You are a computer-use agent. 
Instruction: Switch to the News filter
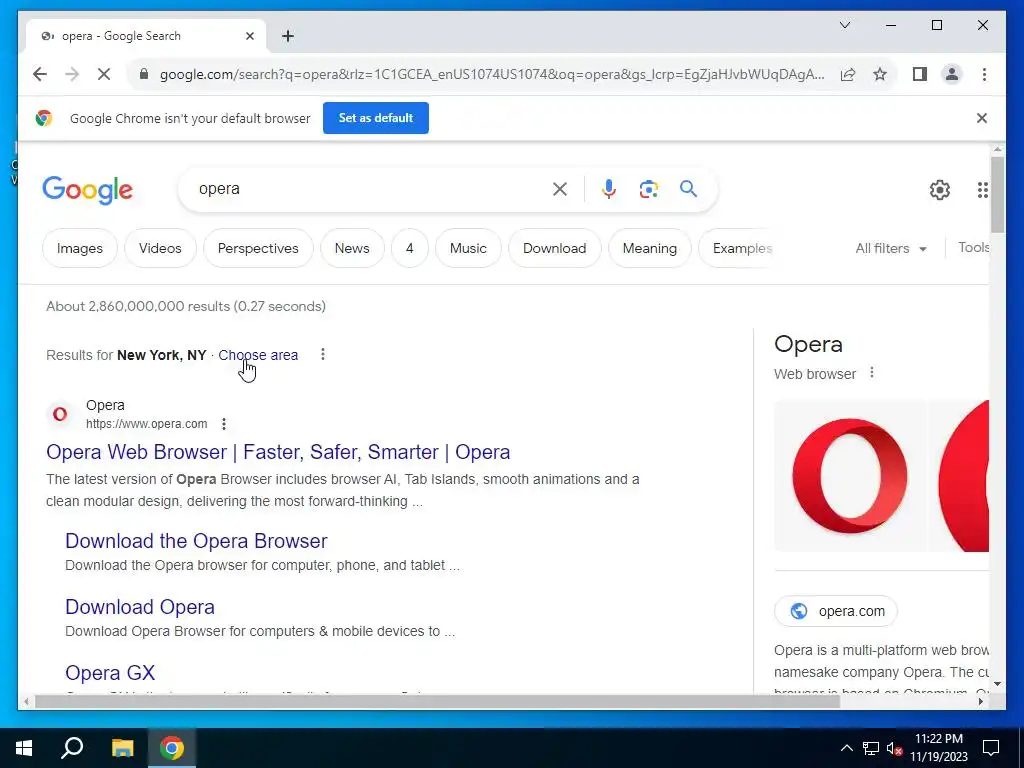(352, 248)
